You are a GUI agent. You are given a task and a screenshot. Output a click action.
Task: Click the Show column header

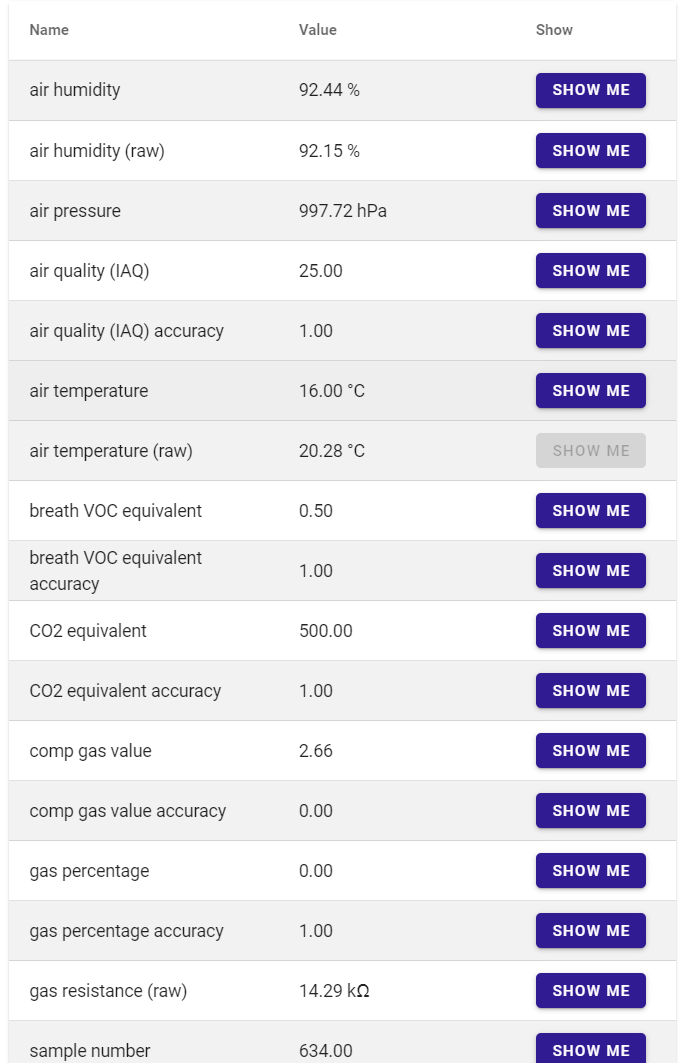(x=554, y=30)
